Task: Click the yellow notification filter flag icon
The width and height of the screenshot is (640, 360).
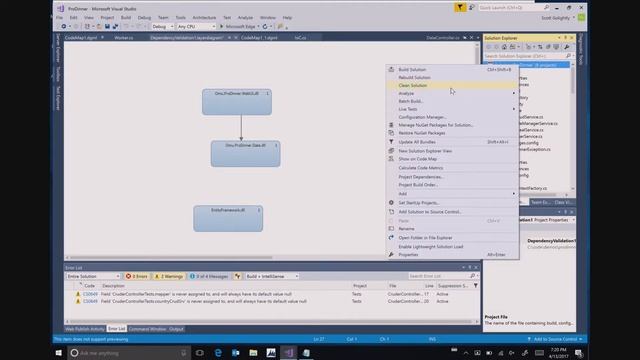Action: click(460, 7)
